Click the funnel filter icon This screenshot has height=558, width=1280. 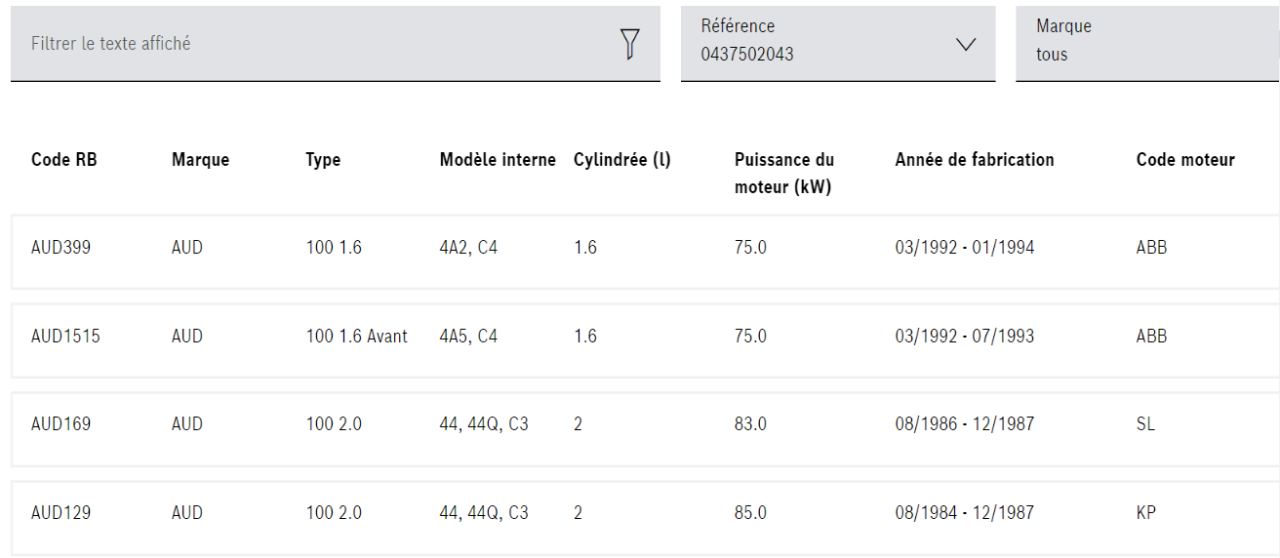coord(629,43)
